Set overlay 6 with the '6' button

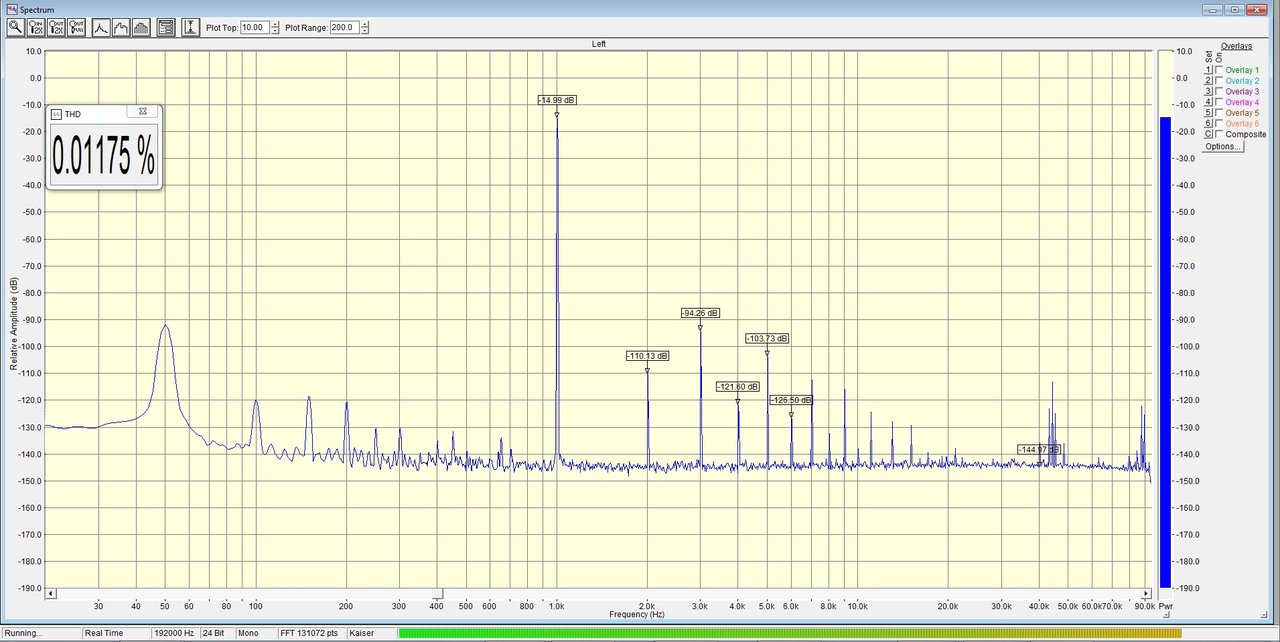pos(1208,123)
